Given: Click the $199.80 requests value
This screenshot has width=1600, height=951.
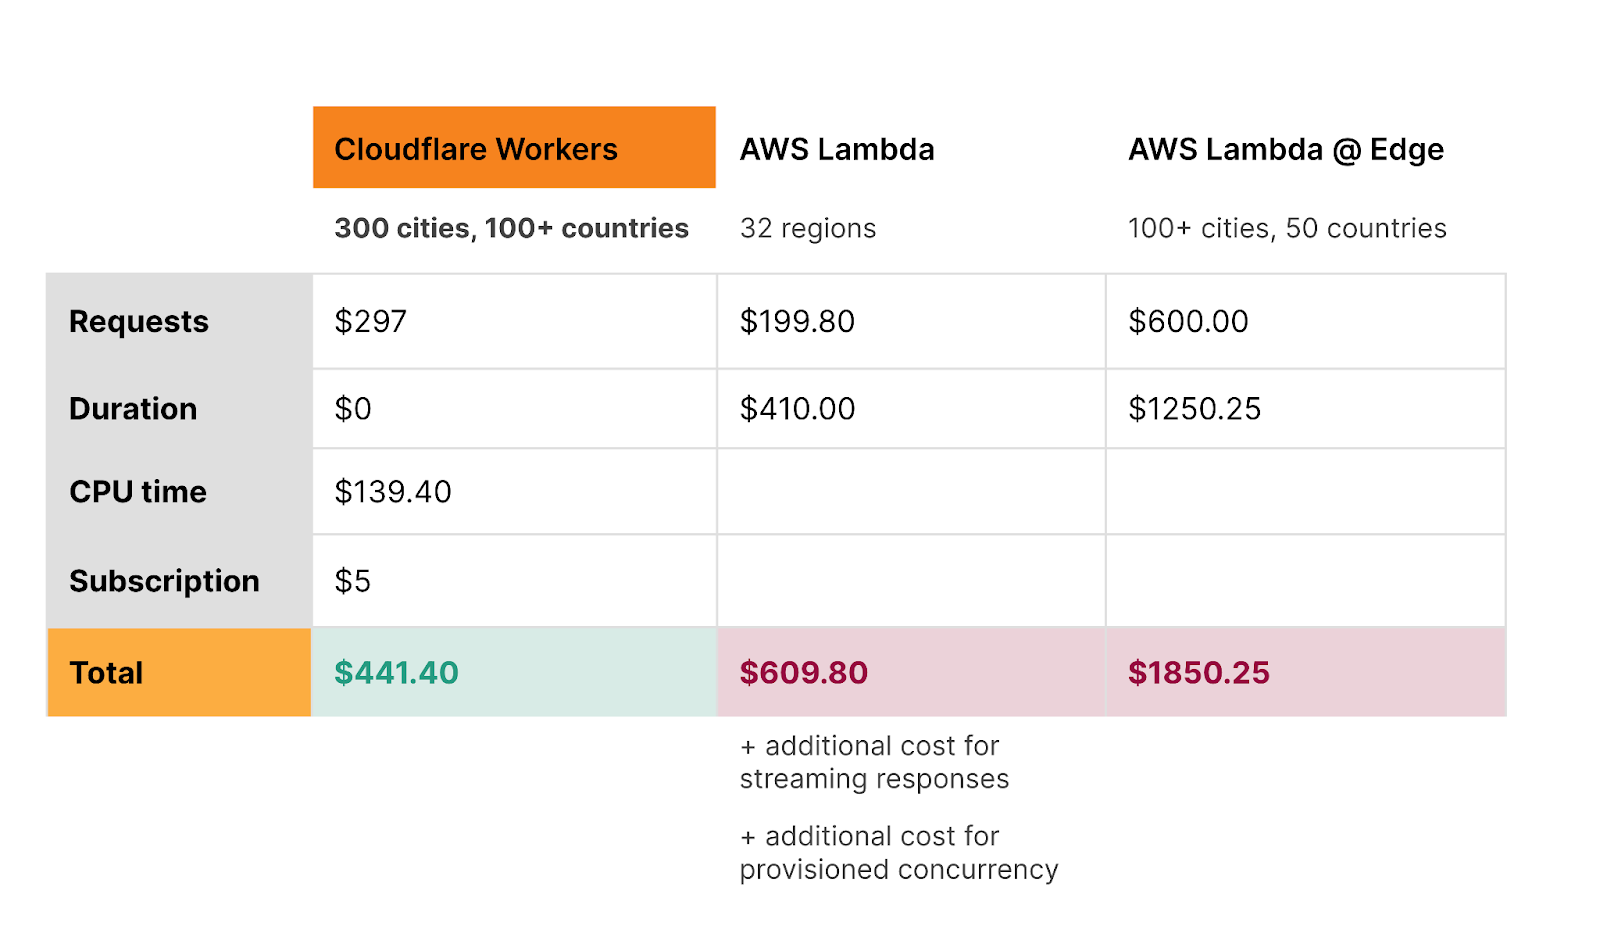Looking at the screenshot, I should click(x=797, y=321).
